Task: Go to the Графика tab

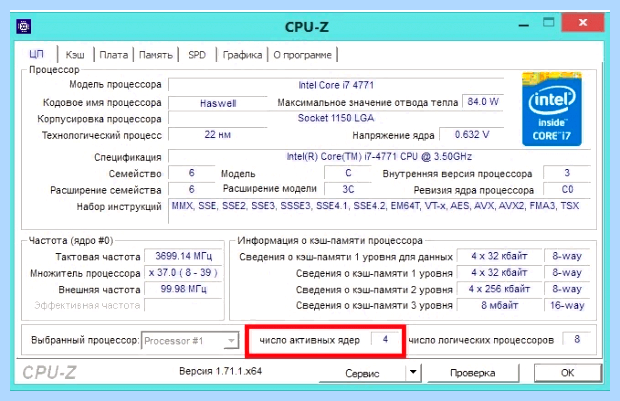Action: (242, 55)
